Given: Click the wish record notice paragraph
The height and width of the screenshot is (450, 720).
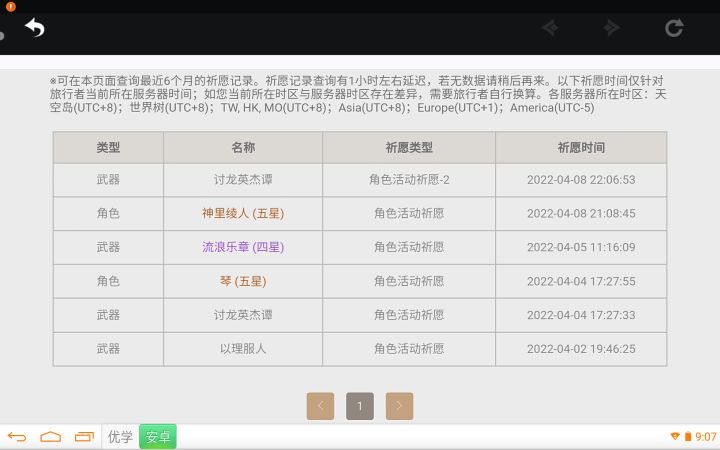Looking at the screenshot, I should click(358, 94).
